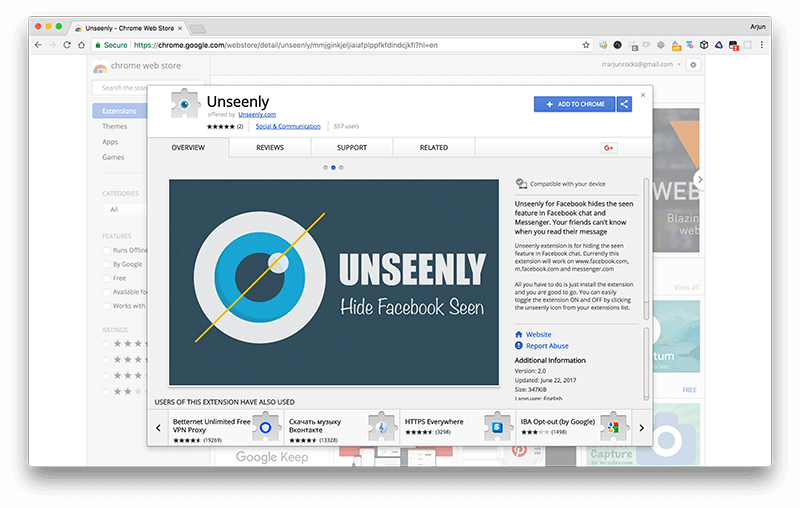
Task: Open the Web Store settings gear
Action: point(694,64)
